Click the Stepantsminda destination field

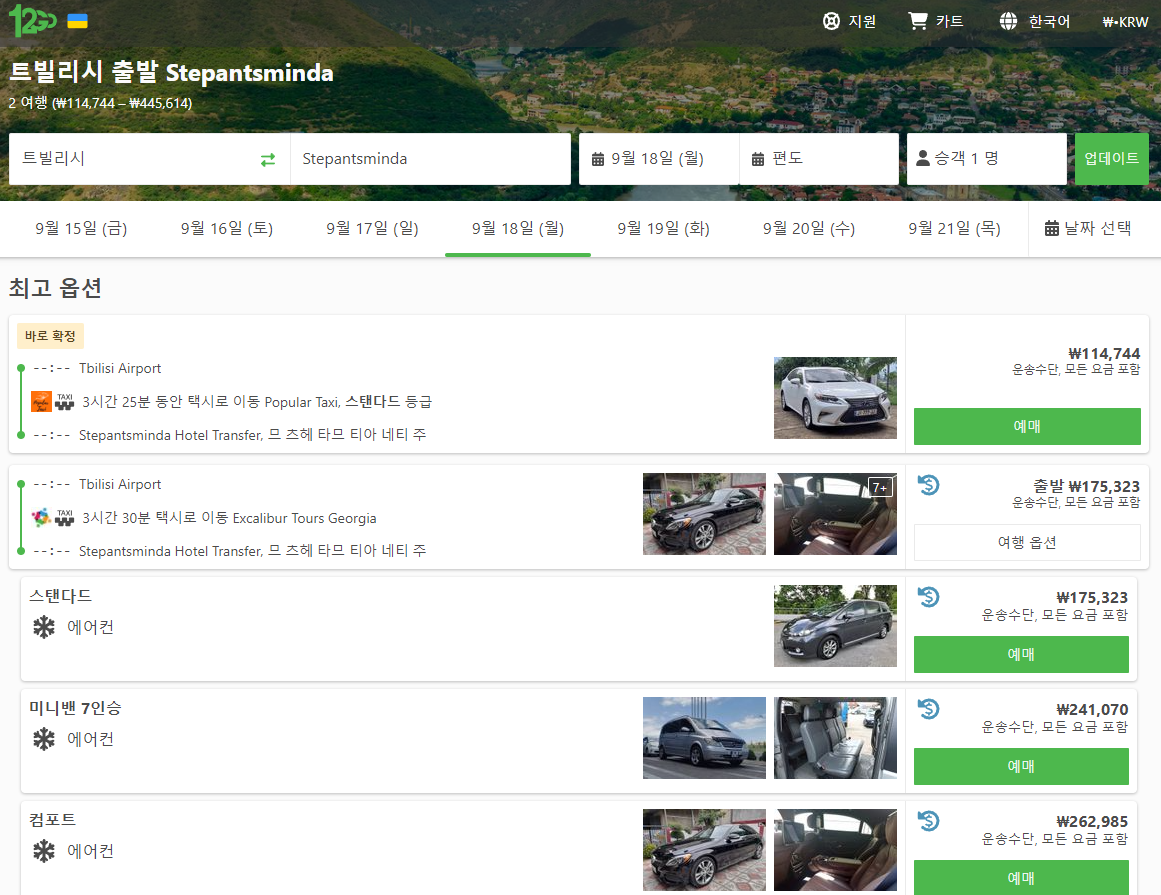pyautogui.click(x=430, y=159)
